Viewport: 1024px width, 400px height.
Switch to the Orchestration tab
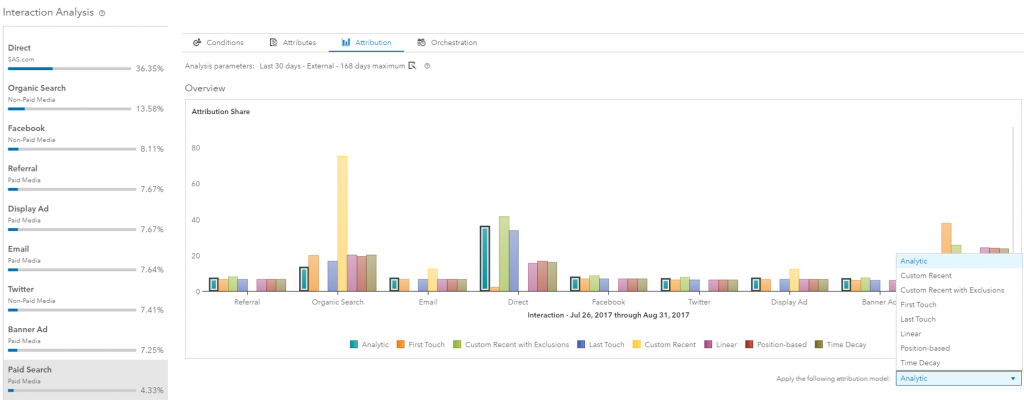[x=446, y=43]
